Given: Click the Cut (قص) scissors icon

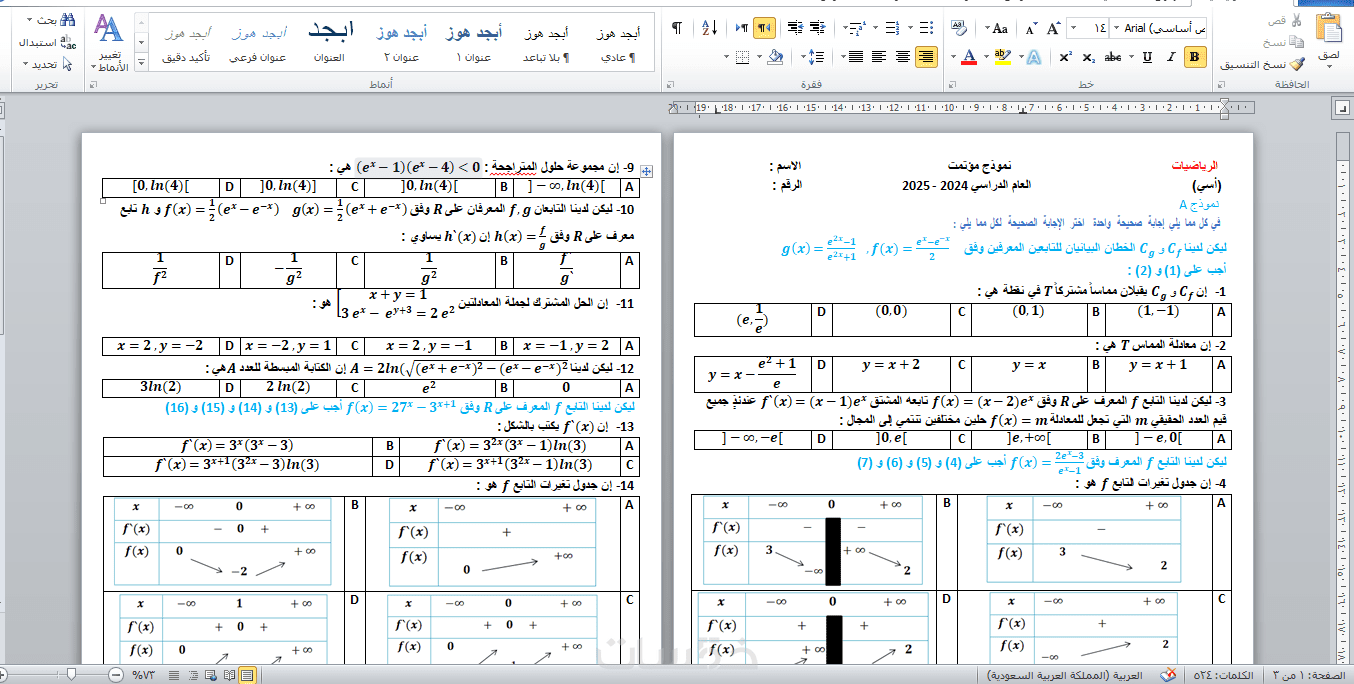Looking at the screenshot, I should click(x=1295, y=20).
